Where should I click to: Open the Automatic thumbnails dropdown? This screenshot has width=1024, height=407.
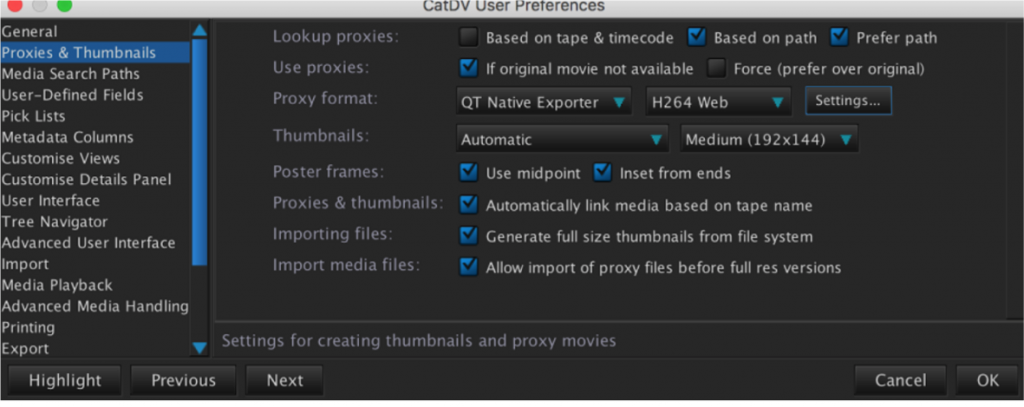click(x=562, y=139)
